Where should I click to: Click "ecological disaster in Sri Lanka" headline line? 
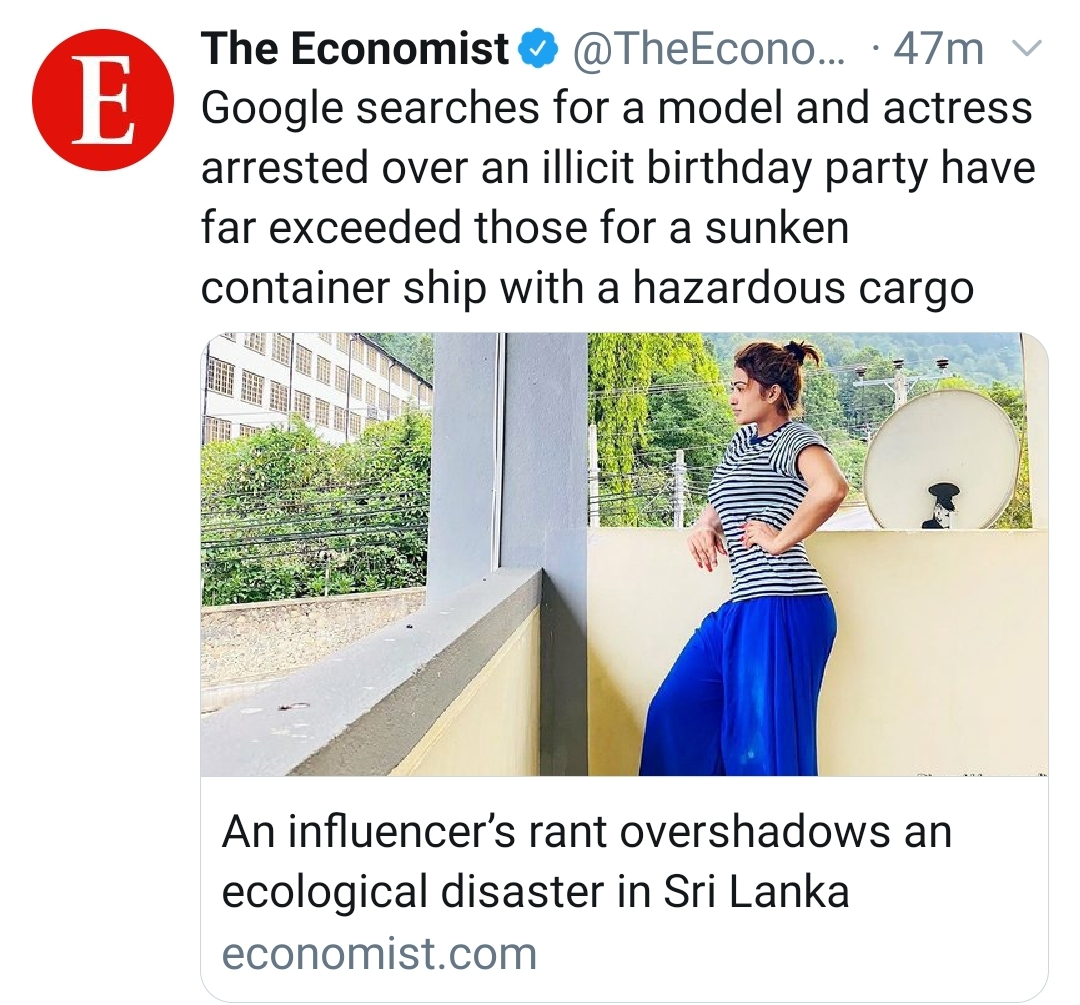click(x=535, y=892)
